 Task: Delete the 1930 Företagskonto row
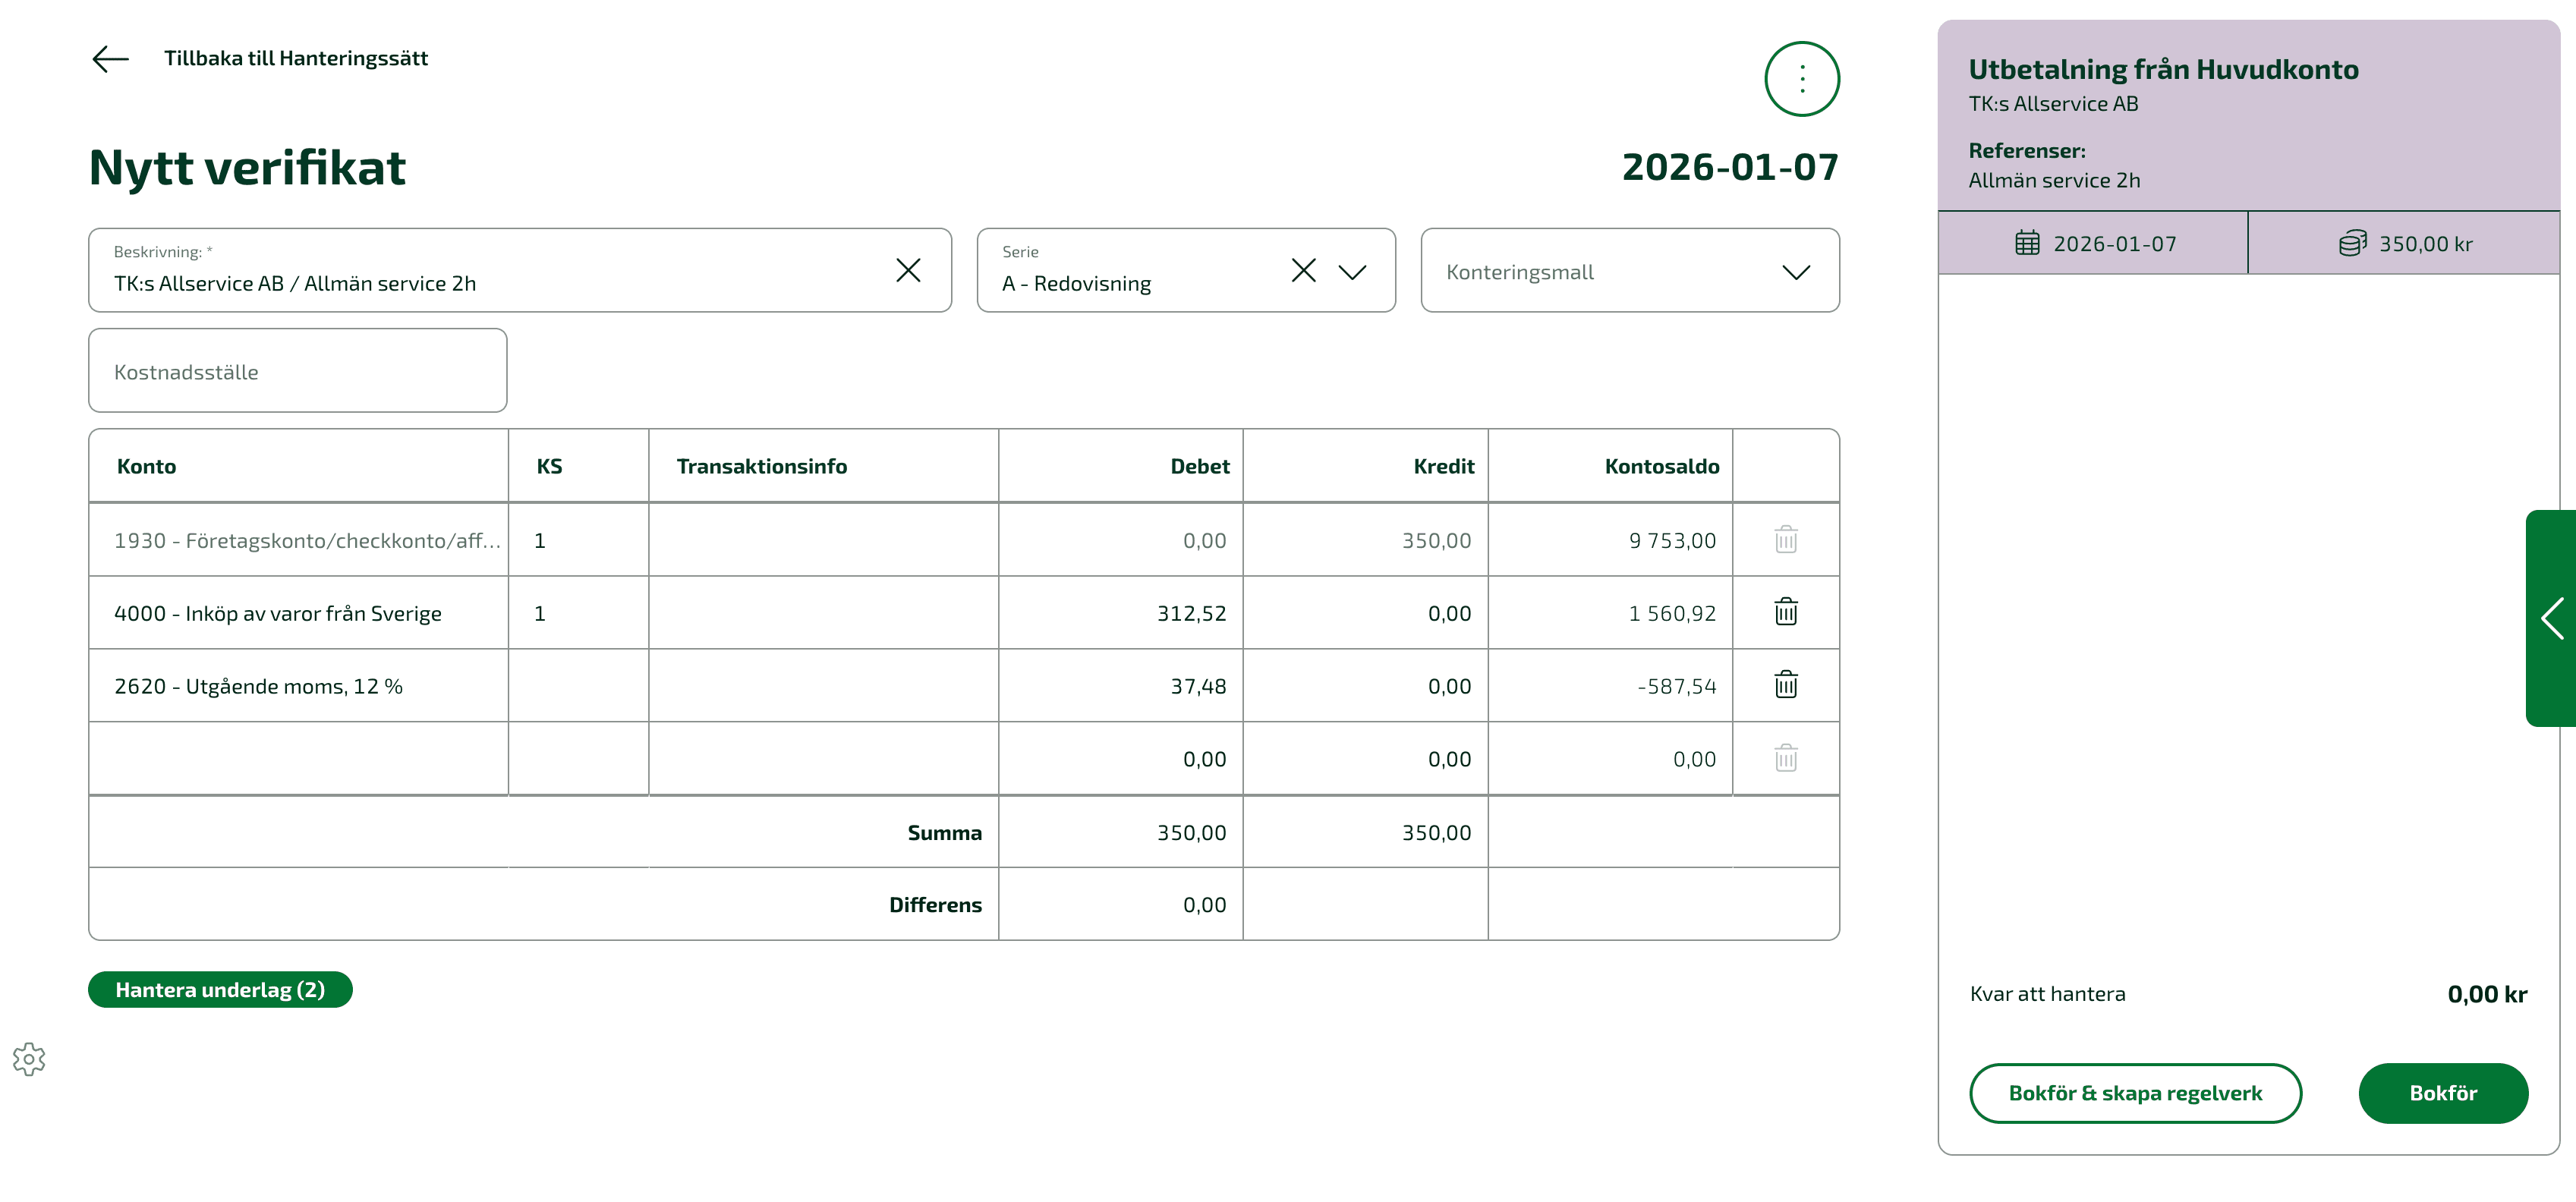click(x=1785, y=540)
